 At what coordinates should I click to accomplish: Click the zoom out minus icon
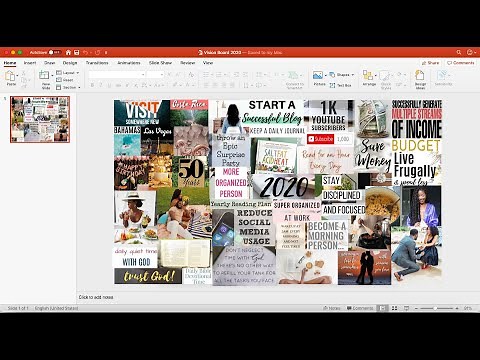416,308
